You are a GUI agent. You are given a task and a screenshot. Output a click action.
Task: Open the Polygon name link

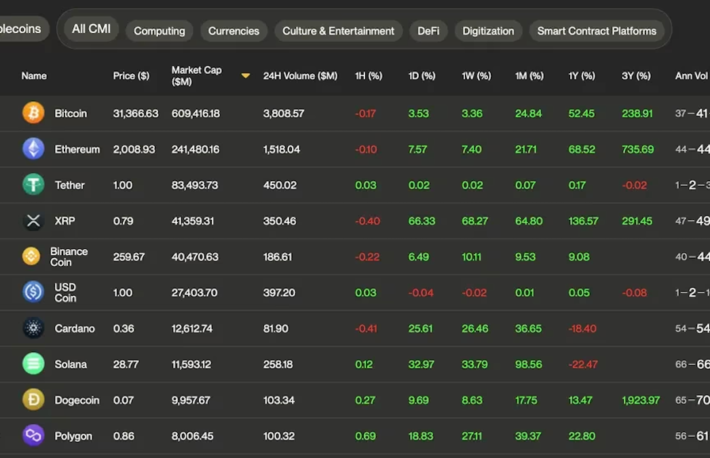pyautogui.click(x=73, y=436)
